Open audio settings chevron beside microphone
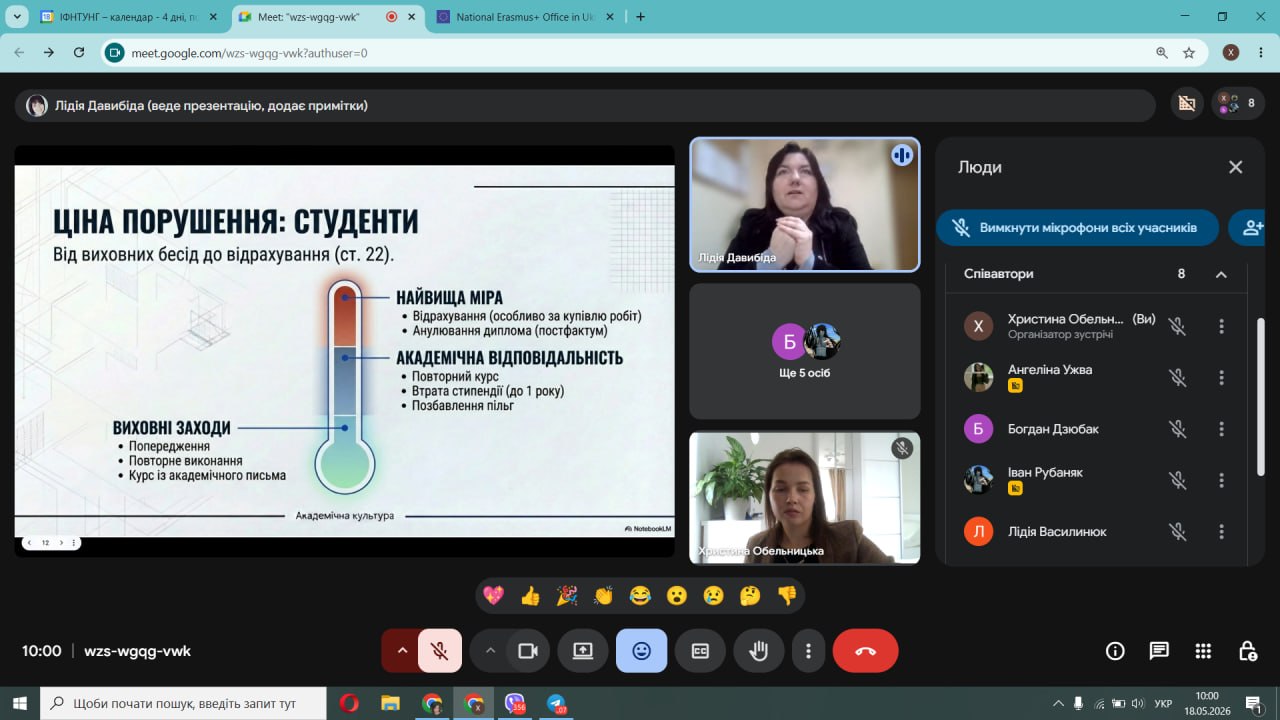1280x720 pixels. [401, 651]
